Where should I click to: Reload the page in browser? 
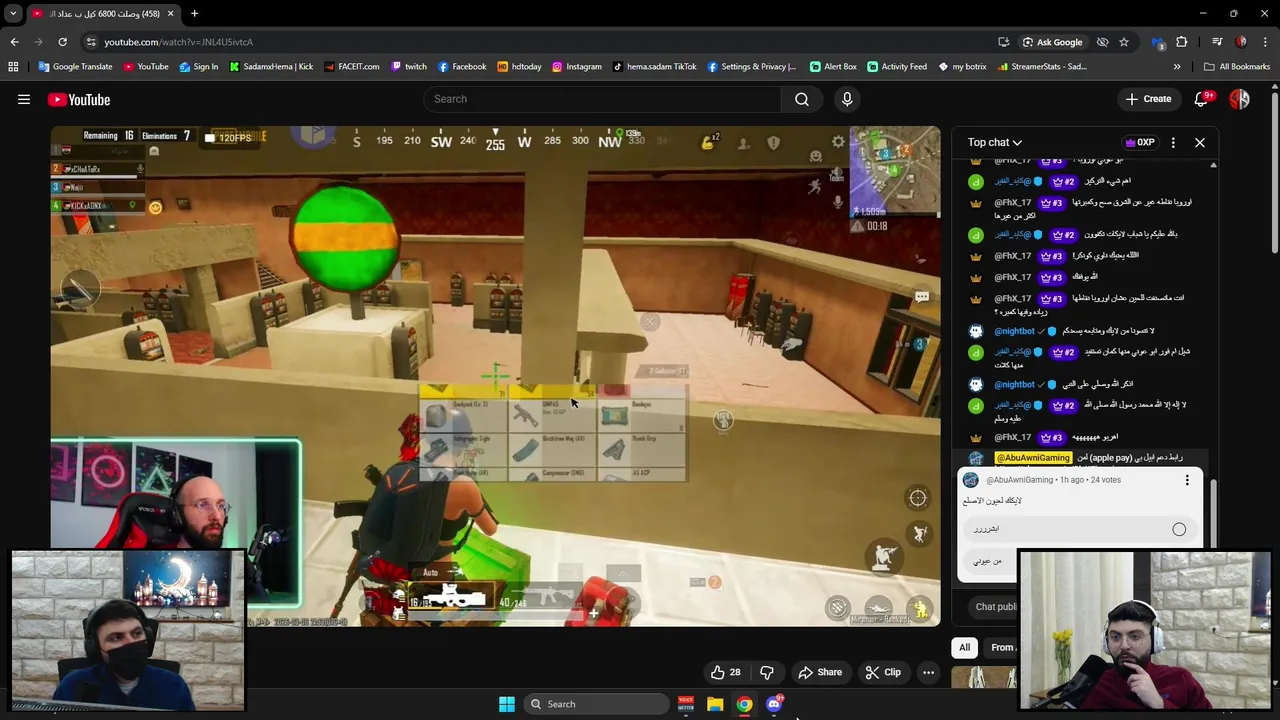62,42
